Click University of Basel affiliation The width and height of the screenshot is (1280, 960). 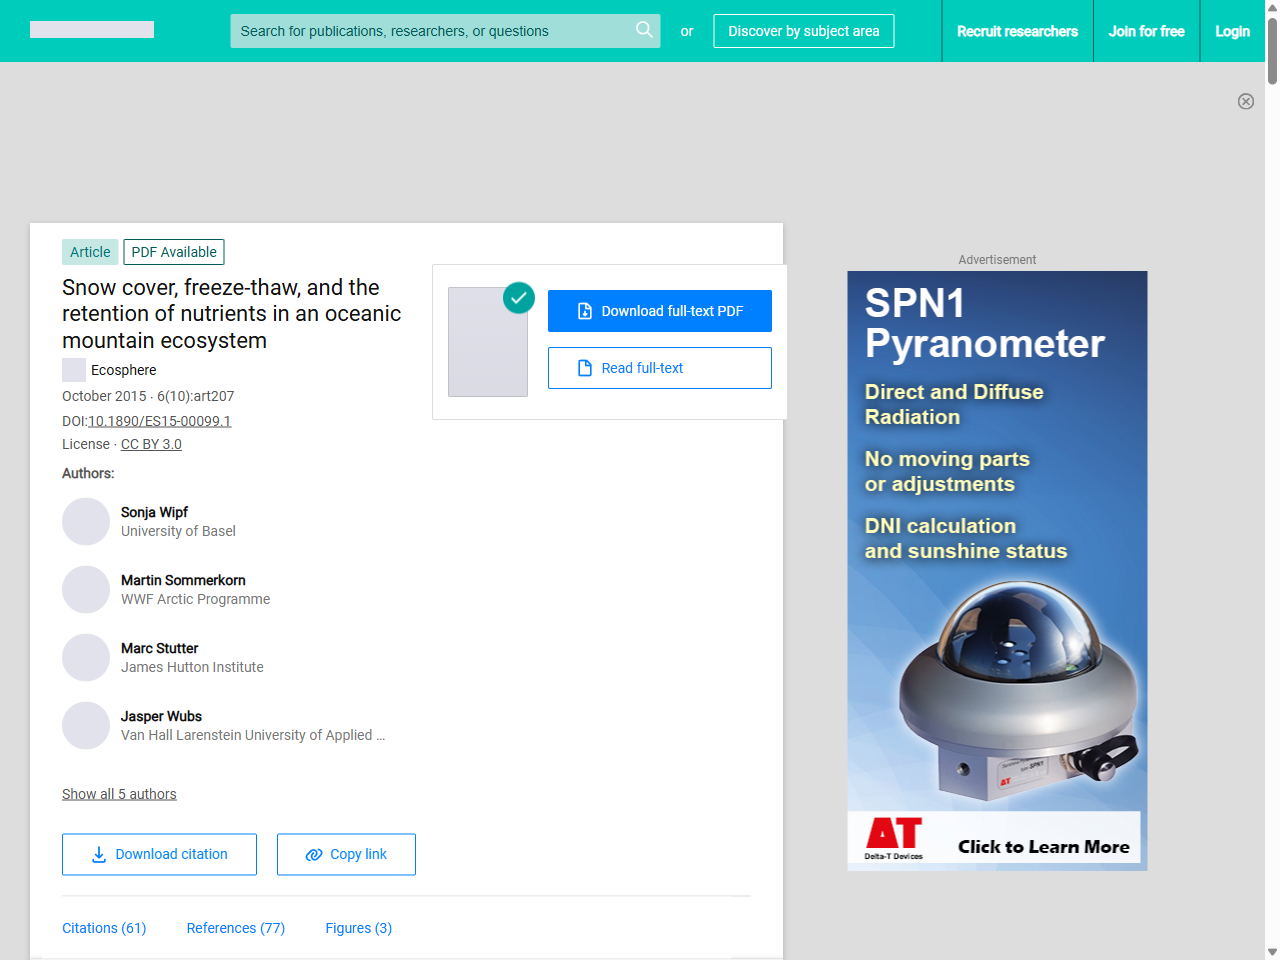point(178,531)
